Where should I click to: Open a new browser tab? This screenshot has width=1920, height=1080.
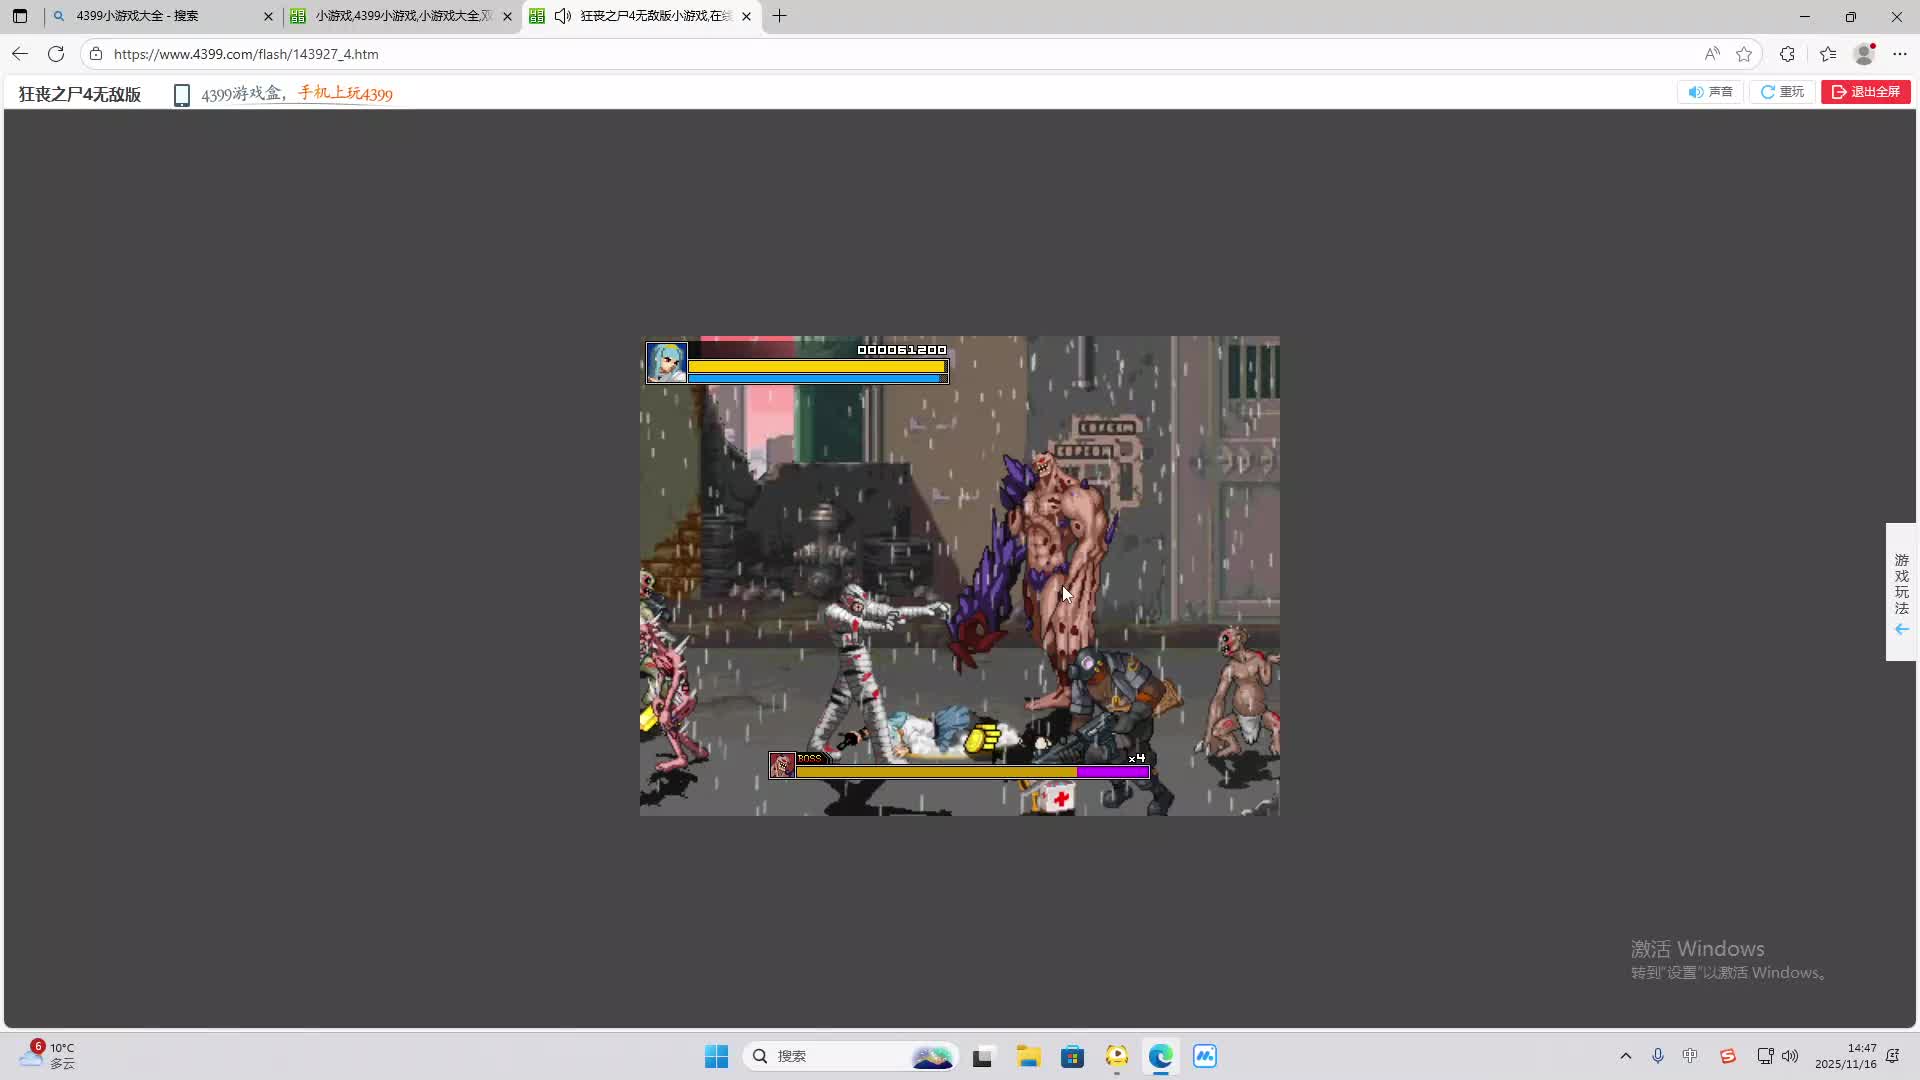coord(780,16)
